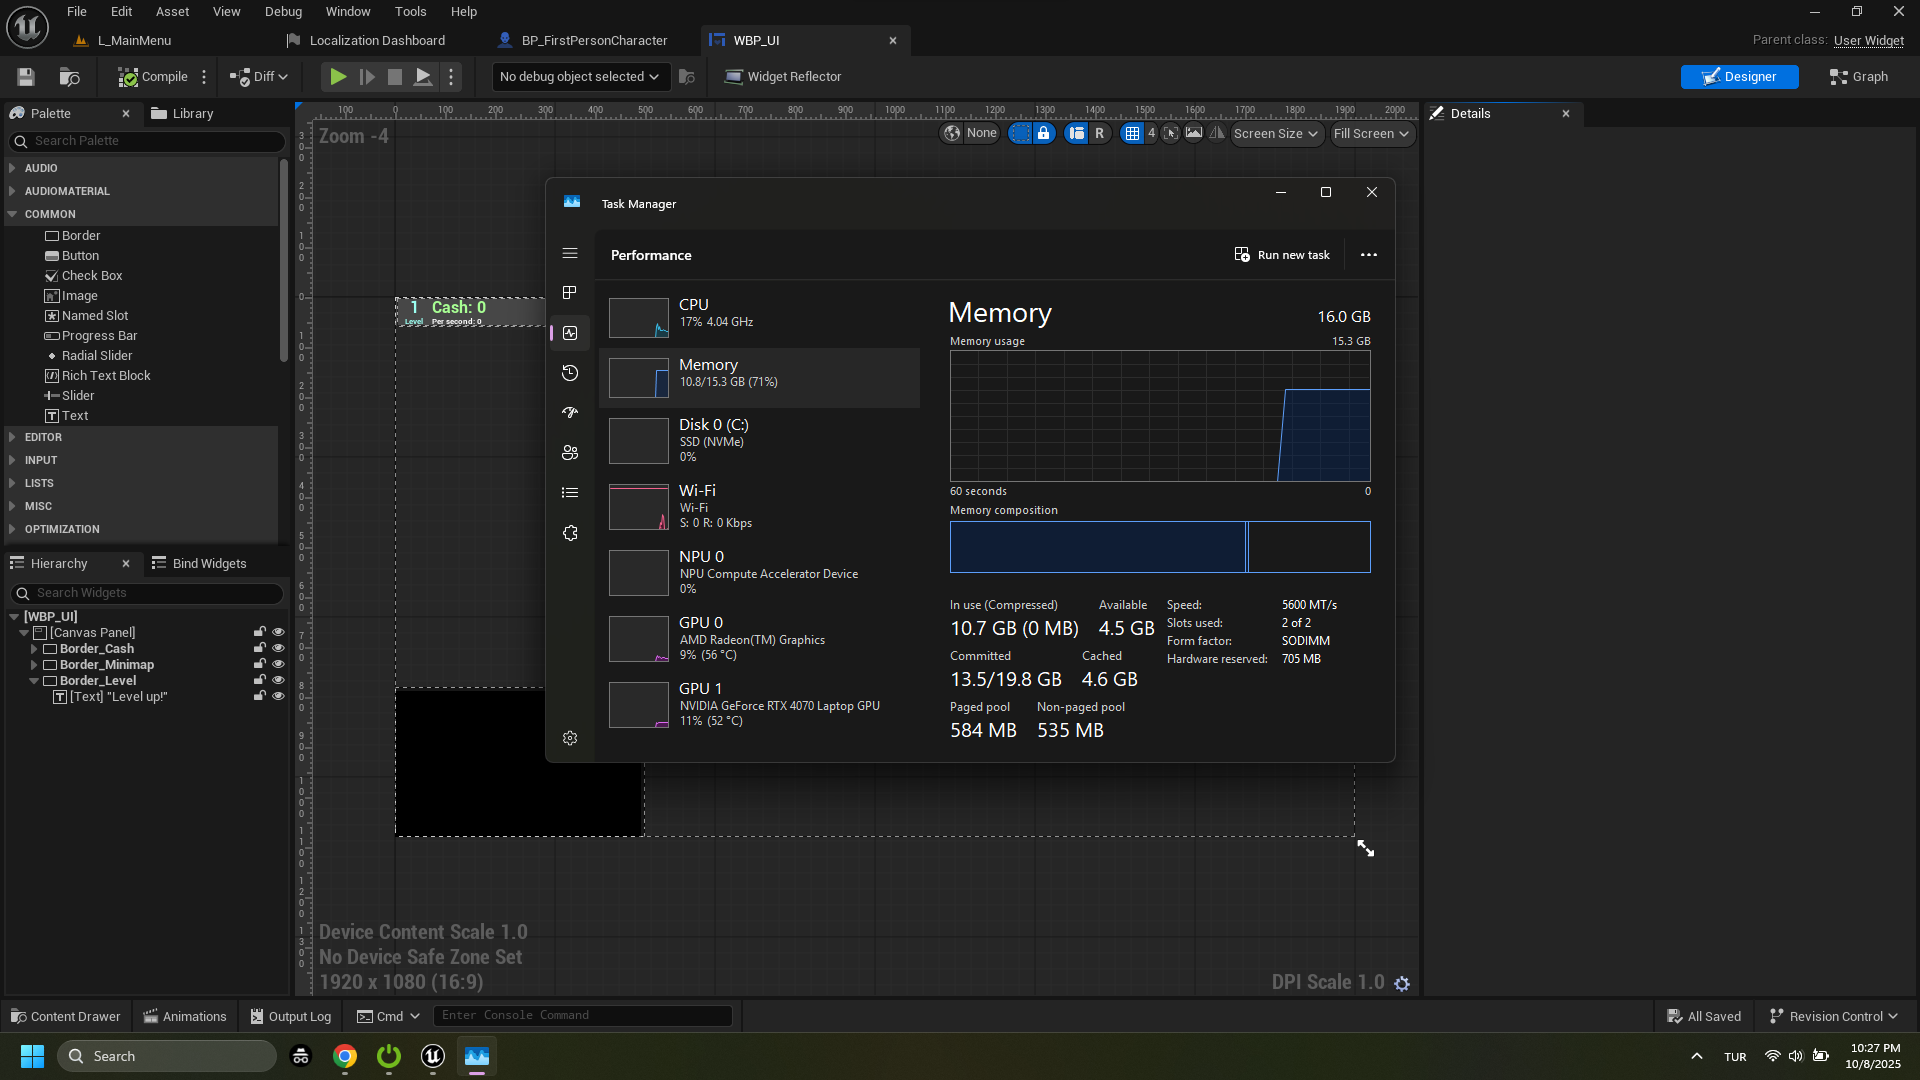The height and width of the screenshot is (1080, 1920).
Task: Toggle visibility of Border_Cash widget
Action: tap(279, 648)
